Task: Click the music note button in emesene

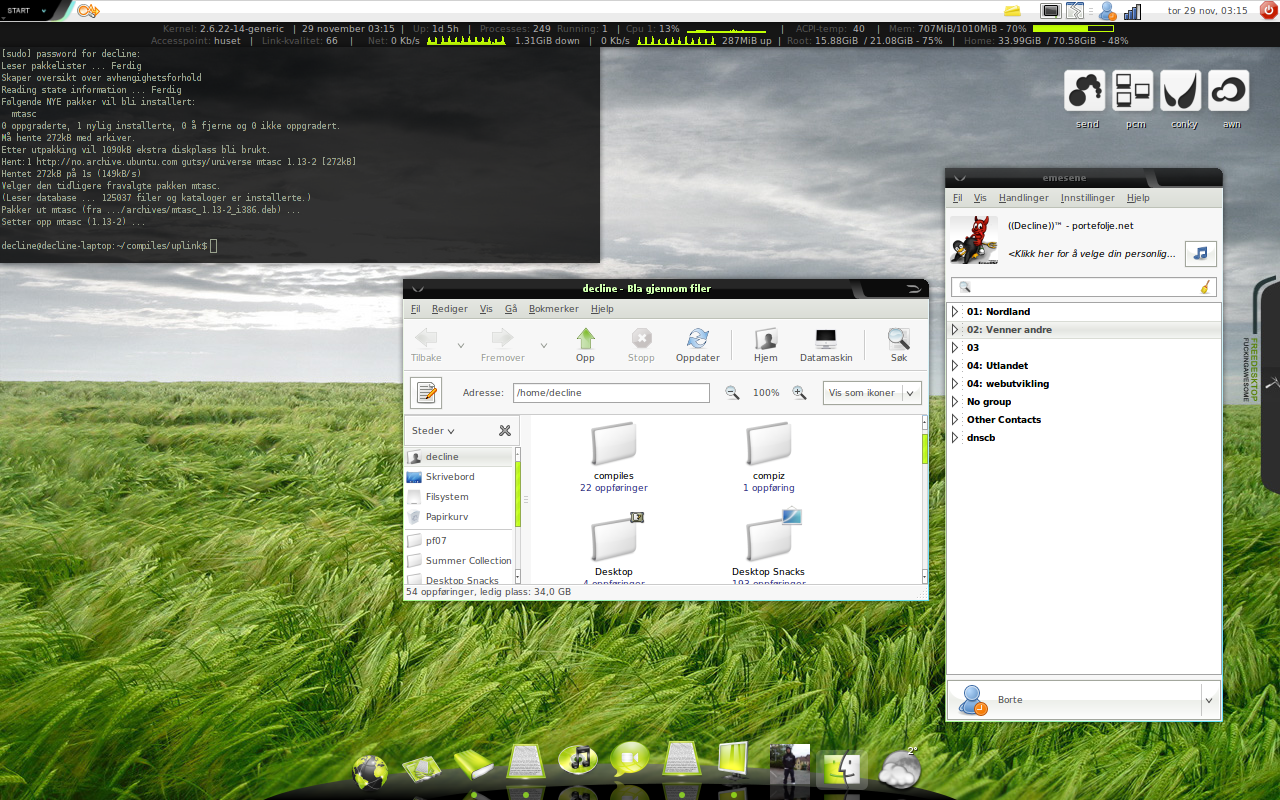Action: (x=1201, y=254)
